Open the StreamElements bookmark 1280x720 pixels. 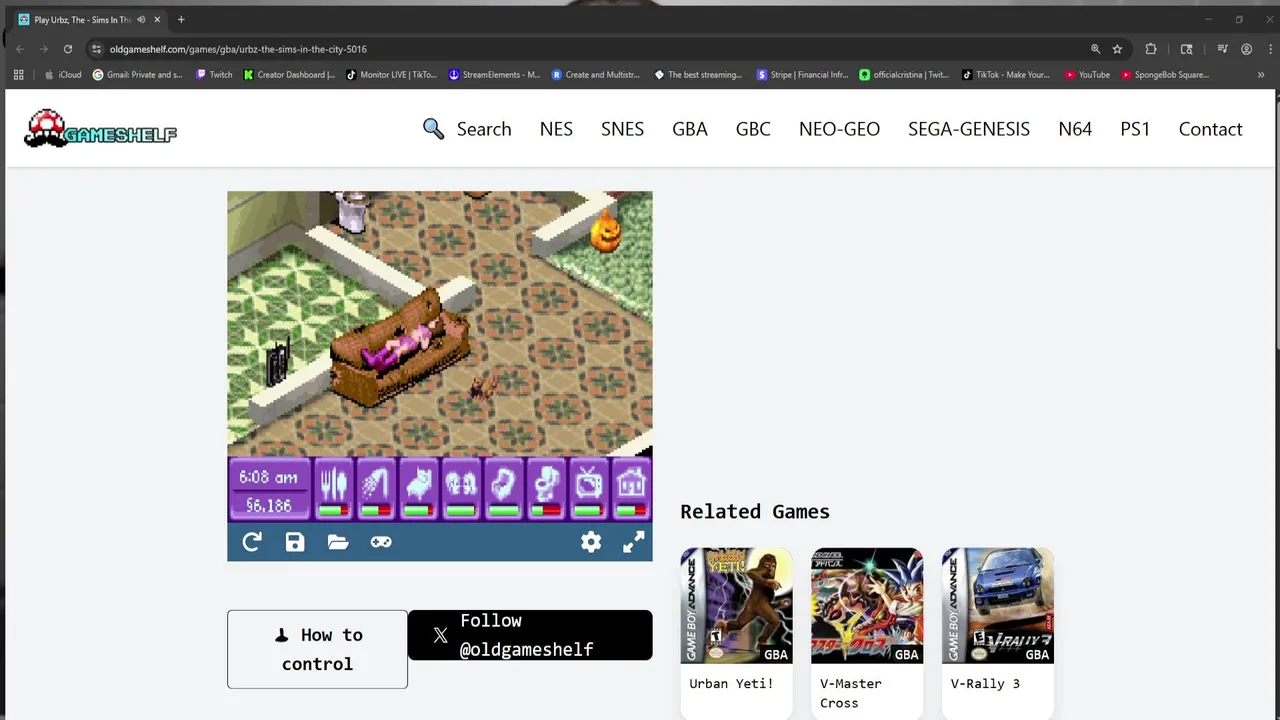[495, 75]
